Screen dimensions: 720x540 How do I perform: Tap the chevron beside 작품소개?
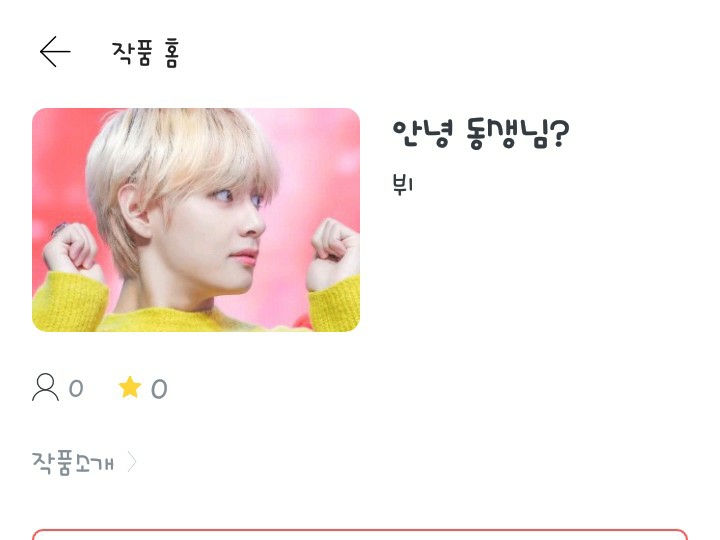[x=132, y=462]
